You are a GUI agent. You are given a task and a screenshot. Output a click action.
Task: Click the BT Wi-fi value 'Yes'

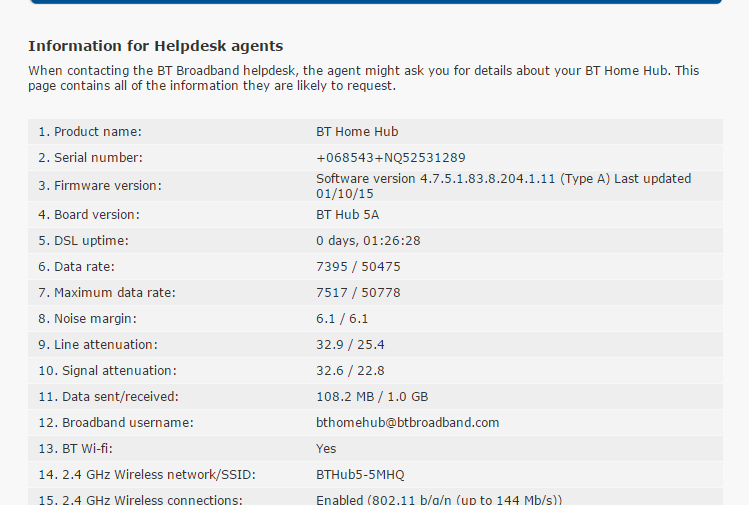click(326, 449)
